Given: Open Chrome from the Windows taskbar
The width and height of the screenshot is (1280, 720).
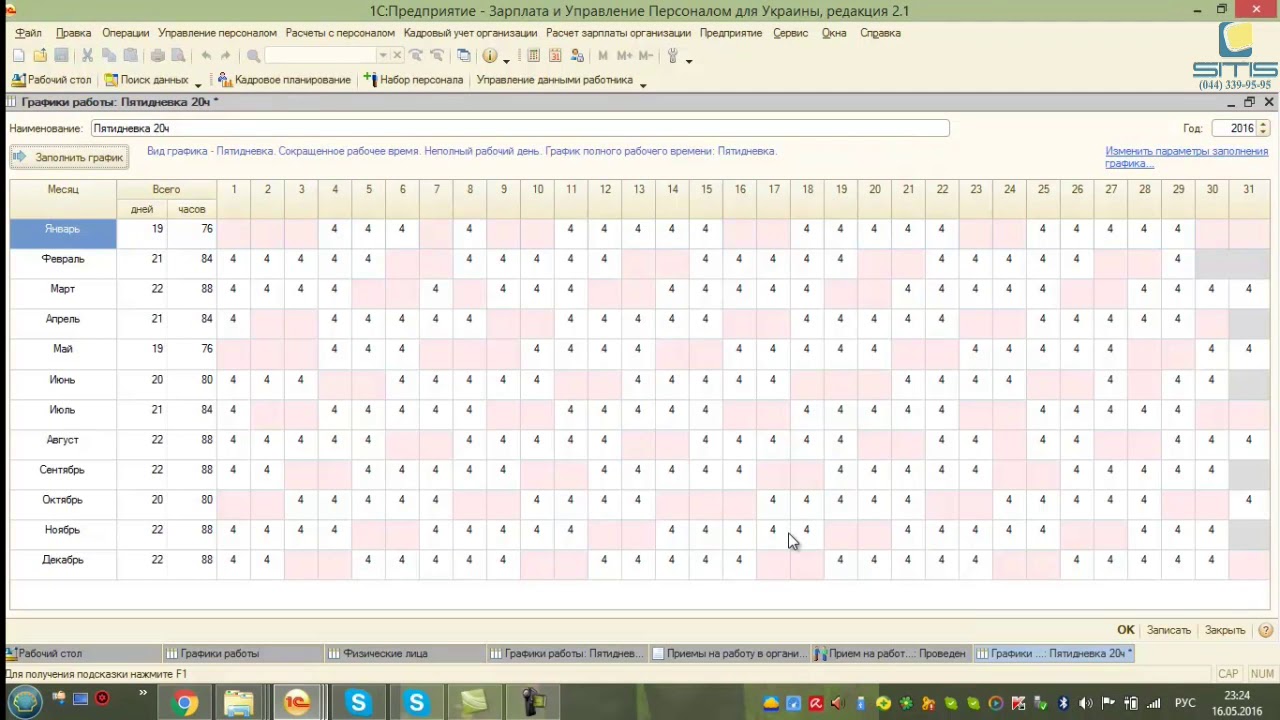Looking at the screenshot, I should (x=184, y=703).
